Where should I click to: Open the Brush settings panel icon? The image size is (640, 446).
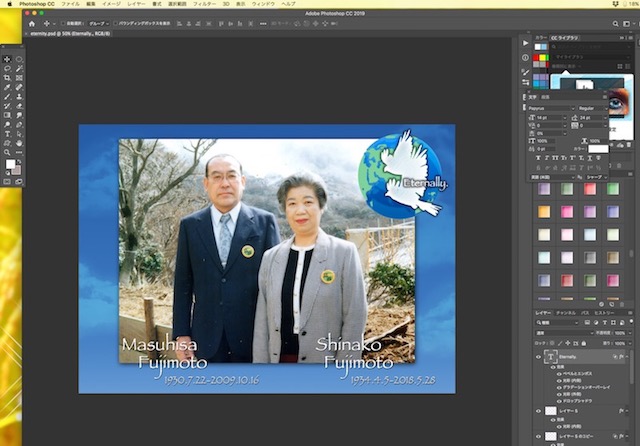point(525,72)
